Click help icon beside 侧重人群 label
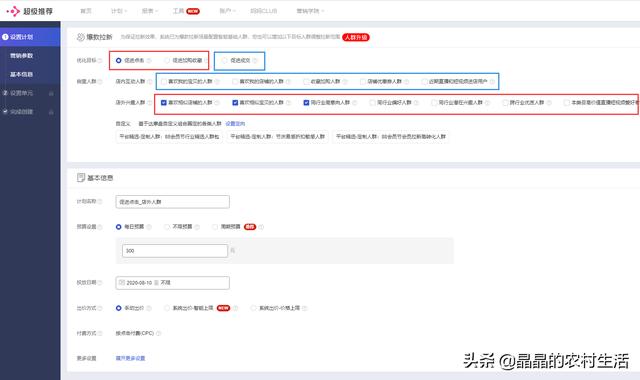 (100, 82)
